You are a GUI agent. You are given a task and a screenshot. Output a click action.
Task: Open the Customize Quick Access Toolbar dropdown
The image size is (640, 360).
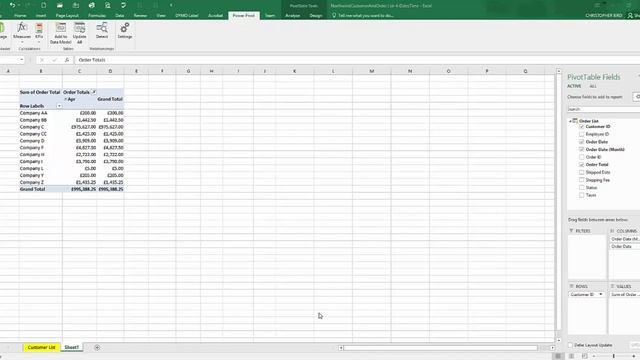(171, 5)
